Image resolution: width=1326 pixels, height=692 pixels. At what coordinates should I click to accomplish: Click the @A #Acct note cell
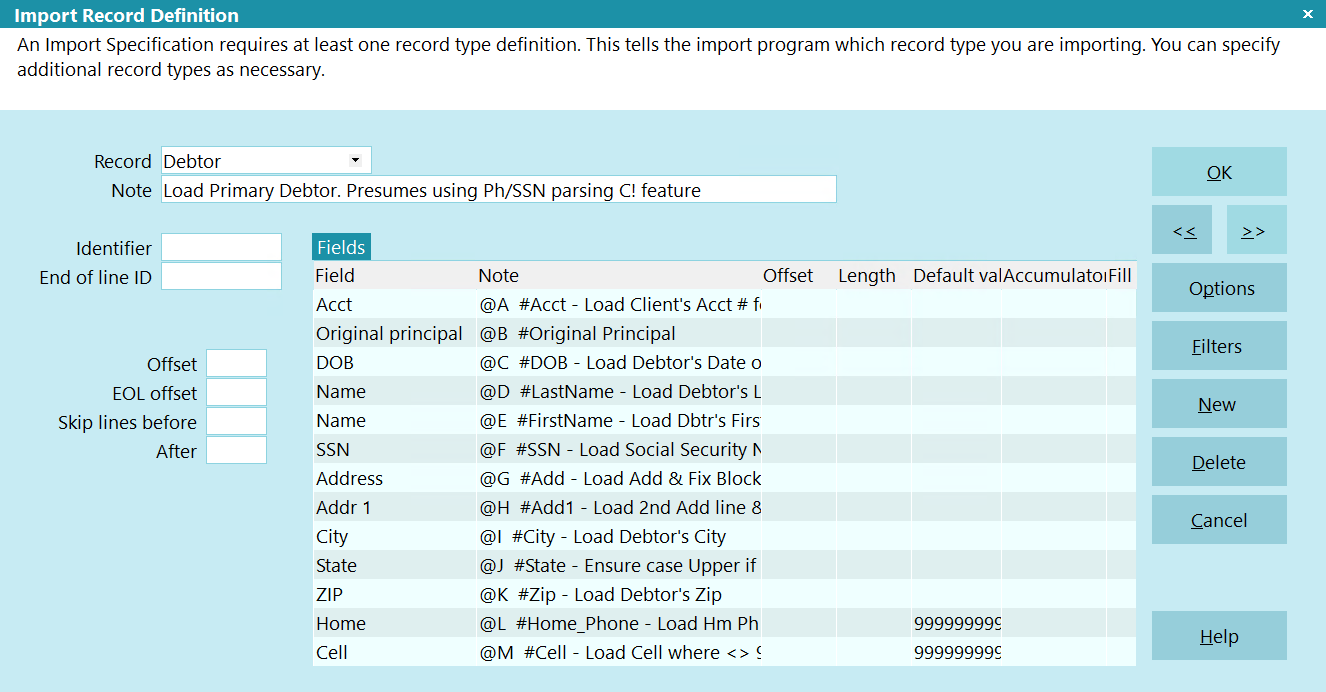tap(618, 304)
